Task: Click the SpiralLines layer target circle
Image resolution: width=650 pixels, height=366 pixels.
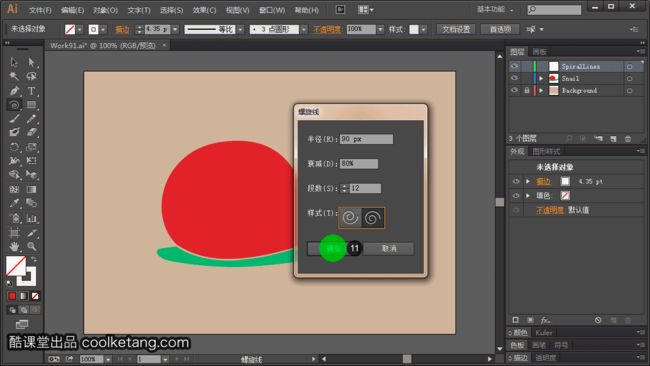Action: click(629, 66)
